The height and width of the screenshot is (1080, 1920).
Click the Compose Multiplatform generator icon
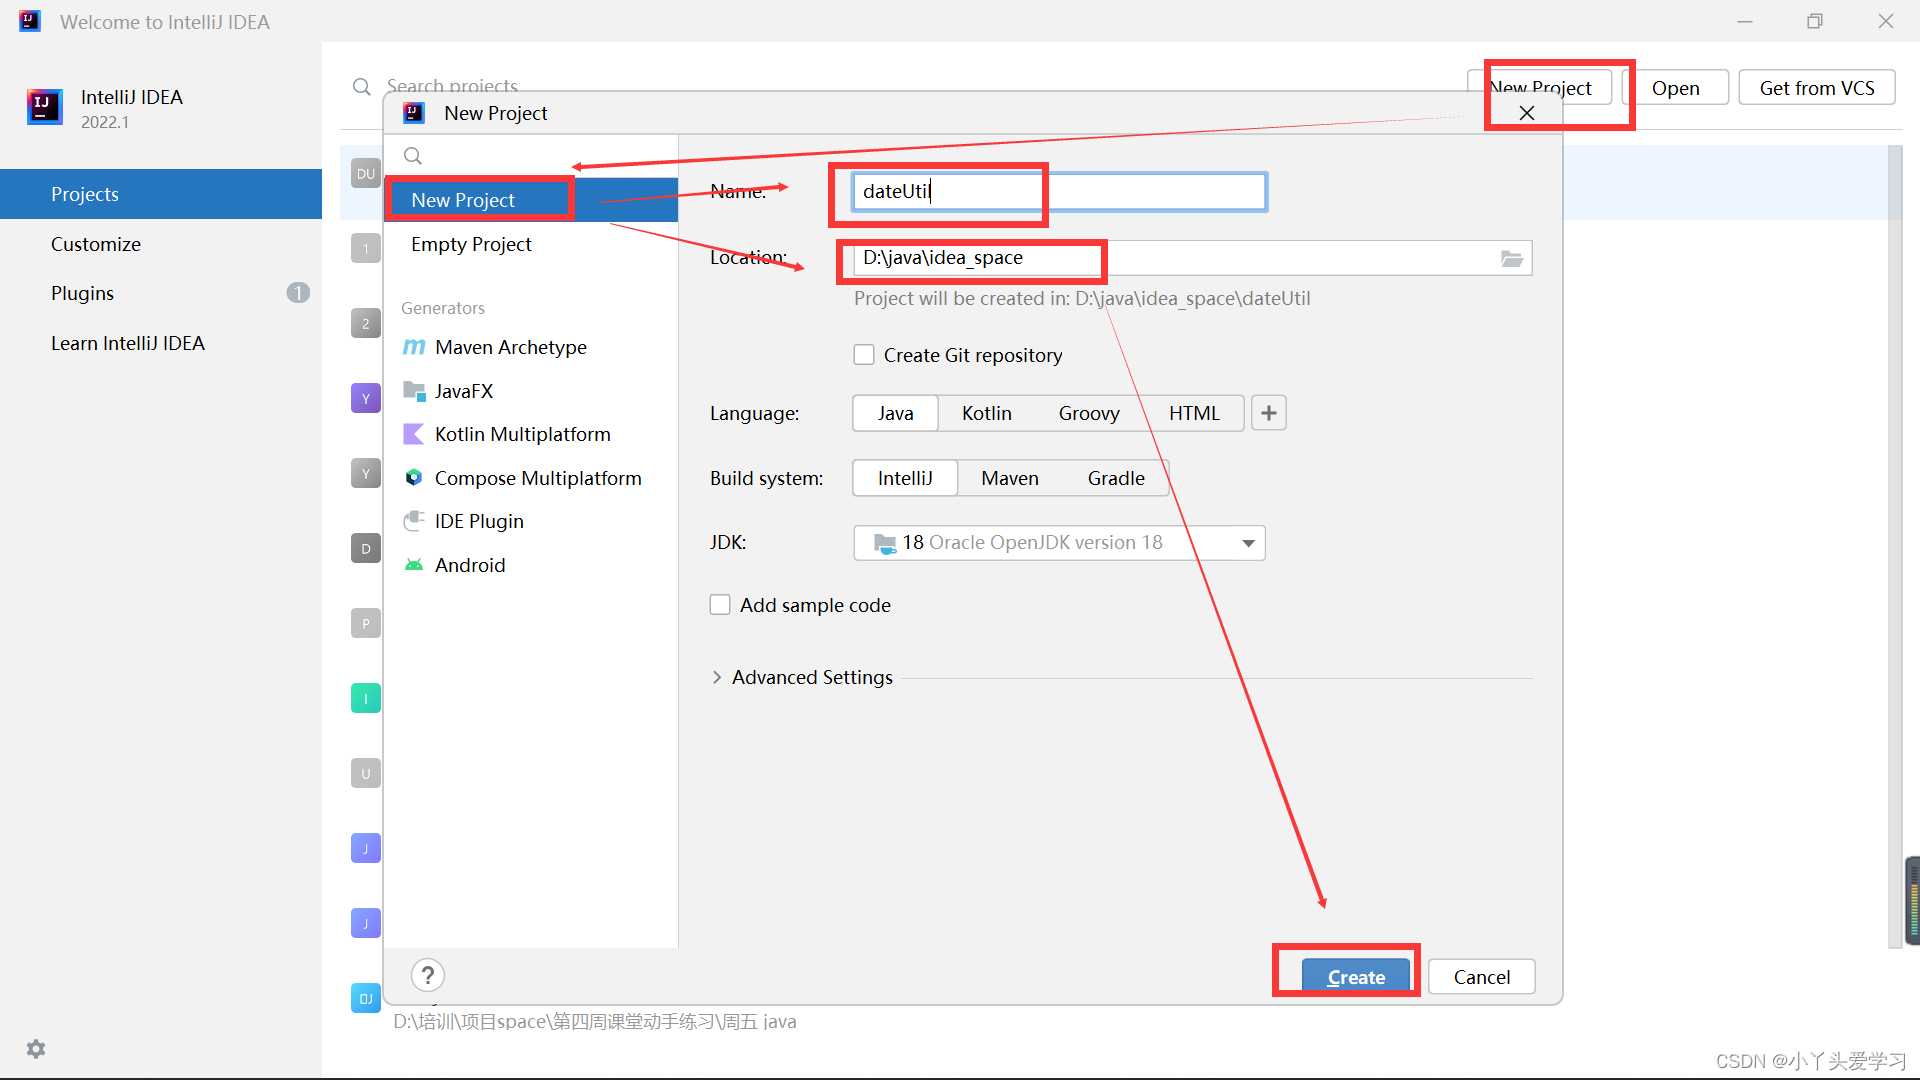pyautogui.click(x=415, y=476)
